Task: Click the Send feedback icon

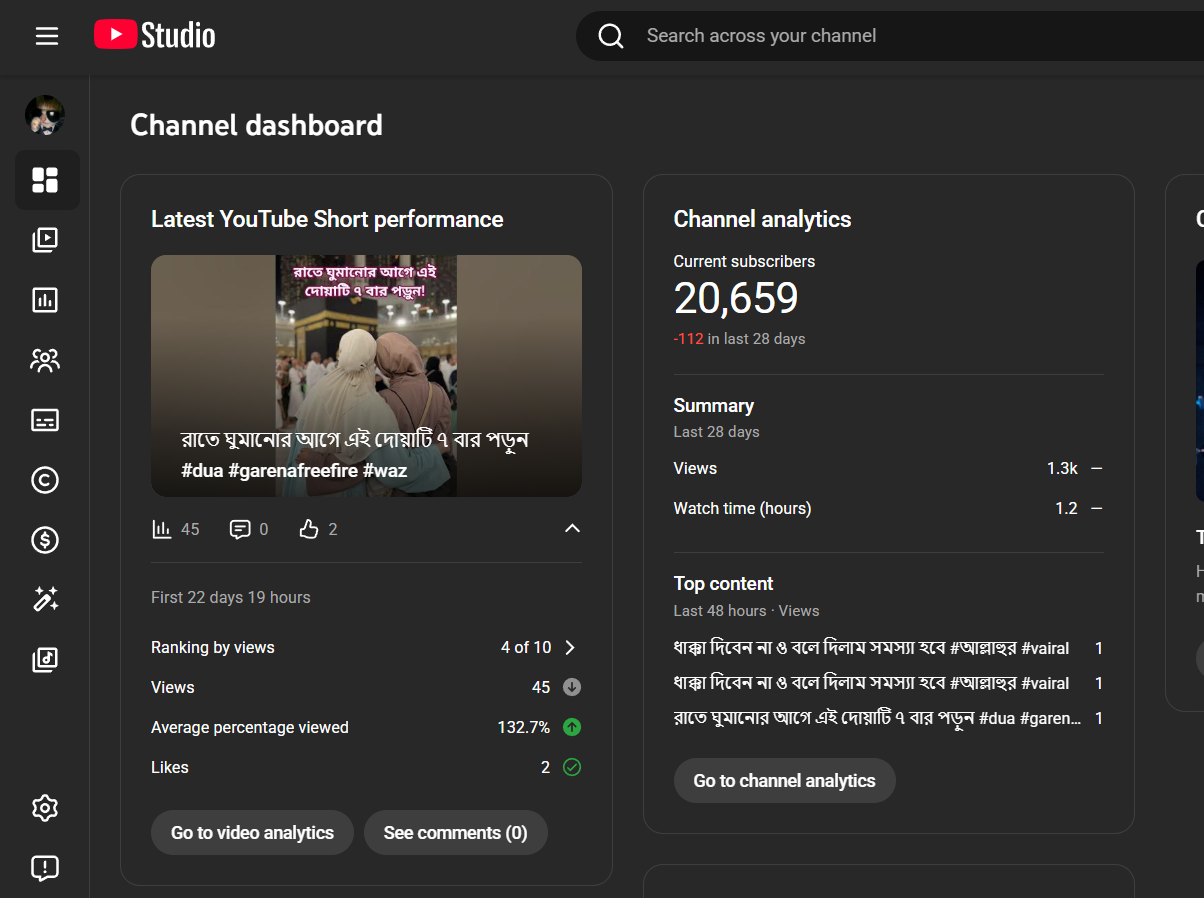Action: 46,868
